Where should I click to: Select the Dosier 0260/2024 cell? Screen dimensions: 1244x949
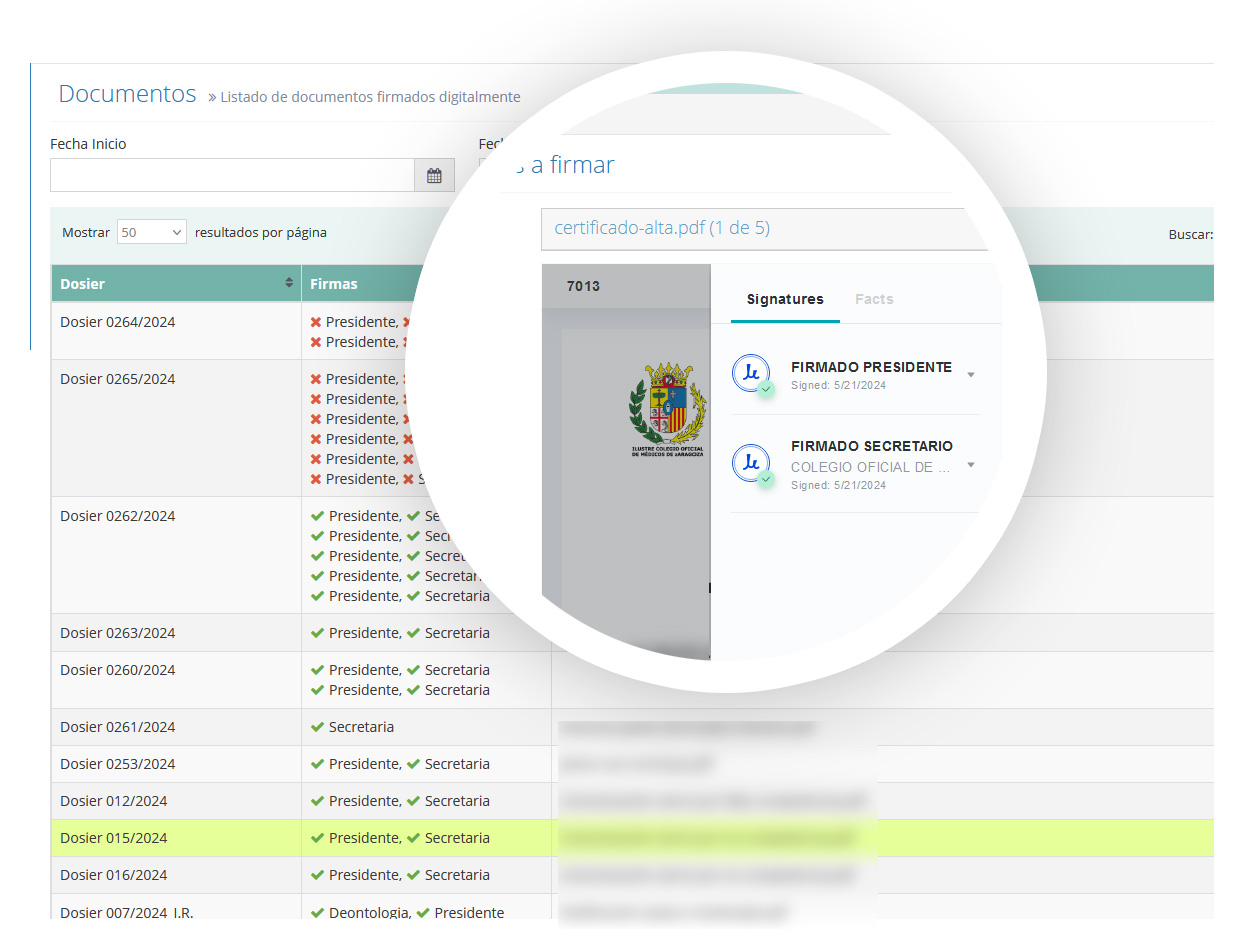pyautogui.click(x=176, y=680)
